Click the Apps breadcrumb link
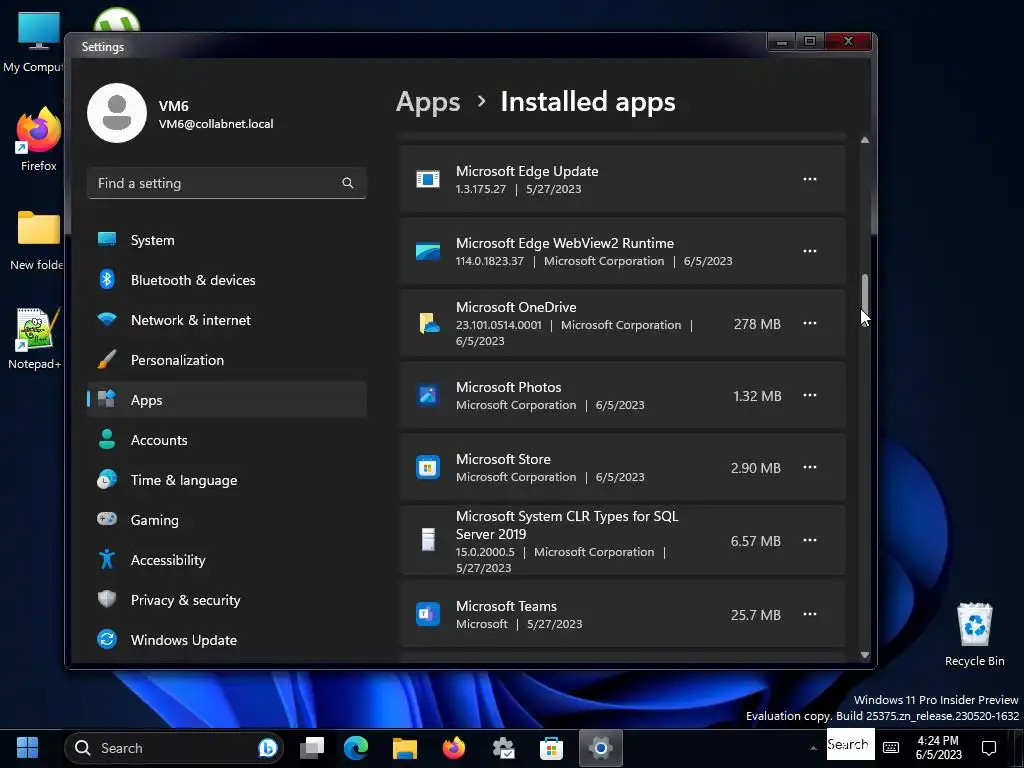This screenshot has width=1024, height=768. [x=428, y=102]
